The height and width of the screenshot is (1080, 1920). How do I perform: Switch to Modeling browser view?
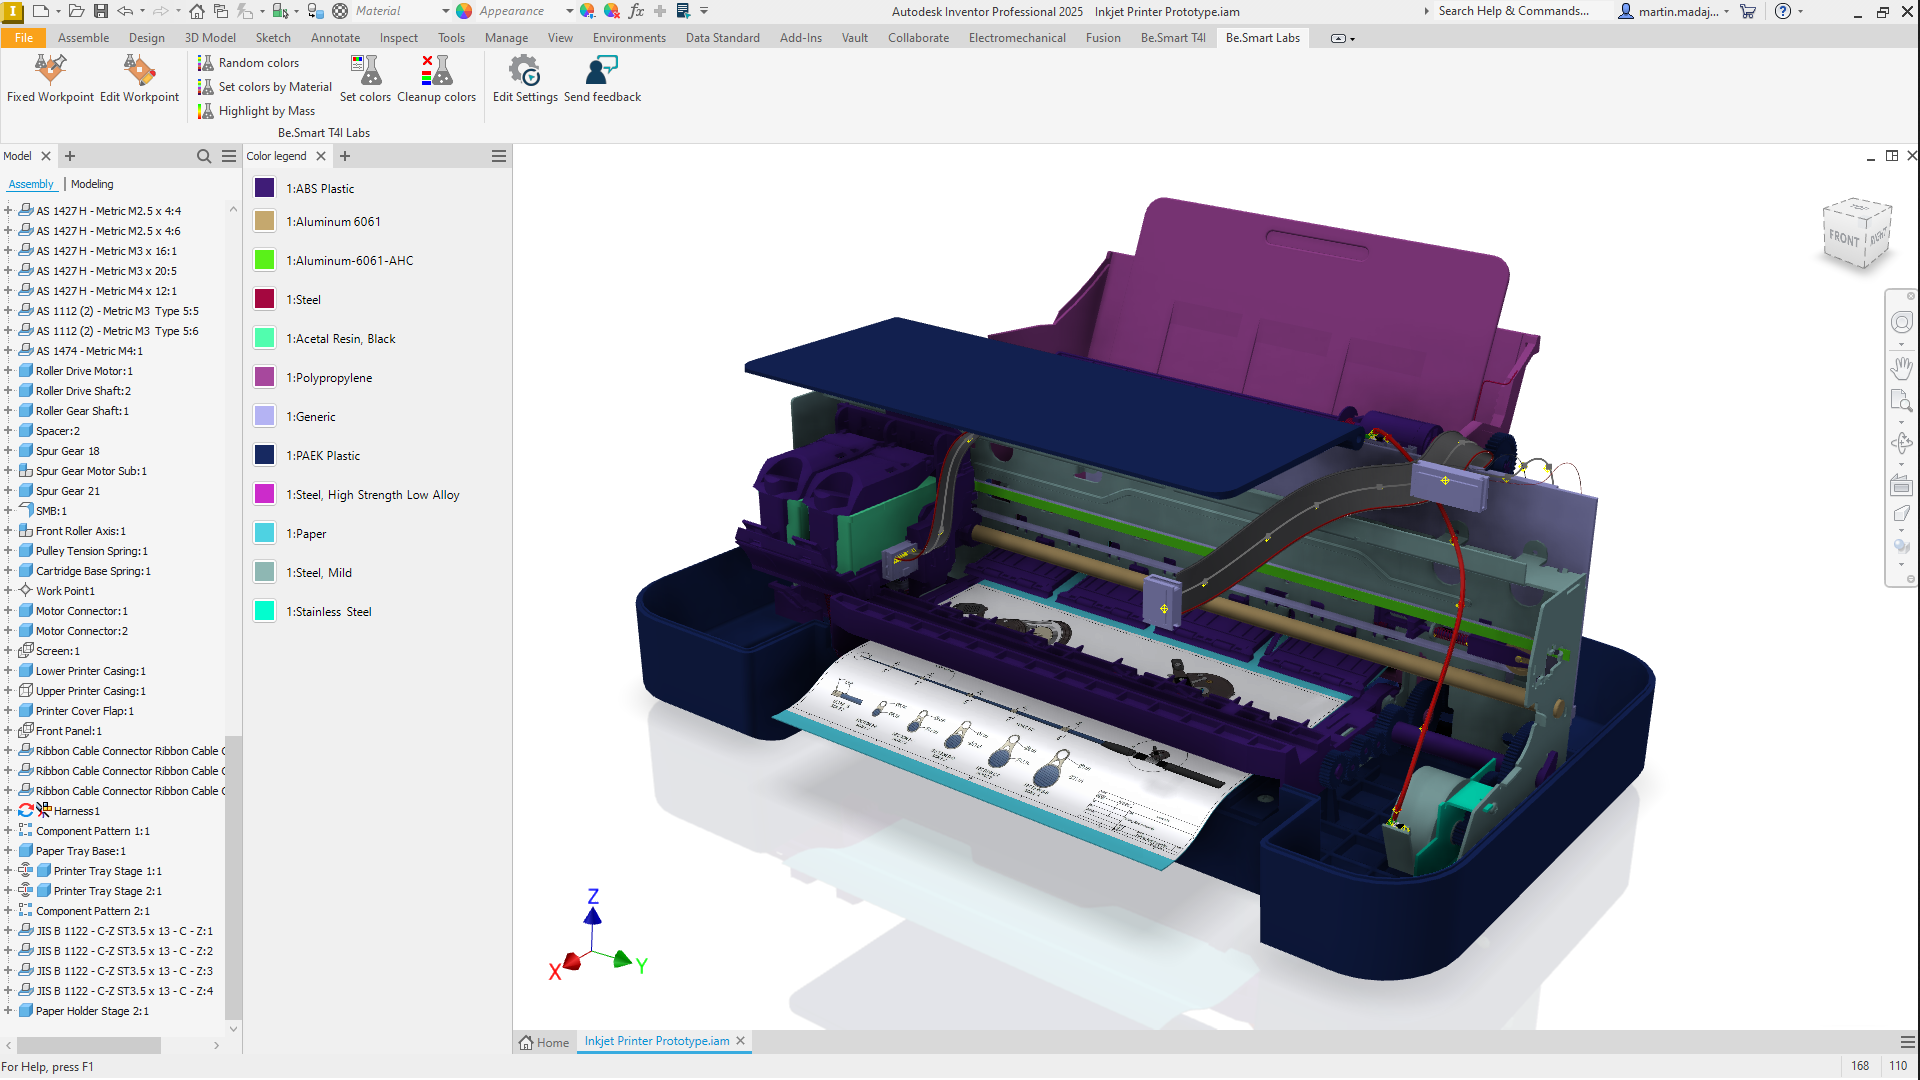[x=92, y=184]
